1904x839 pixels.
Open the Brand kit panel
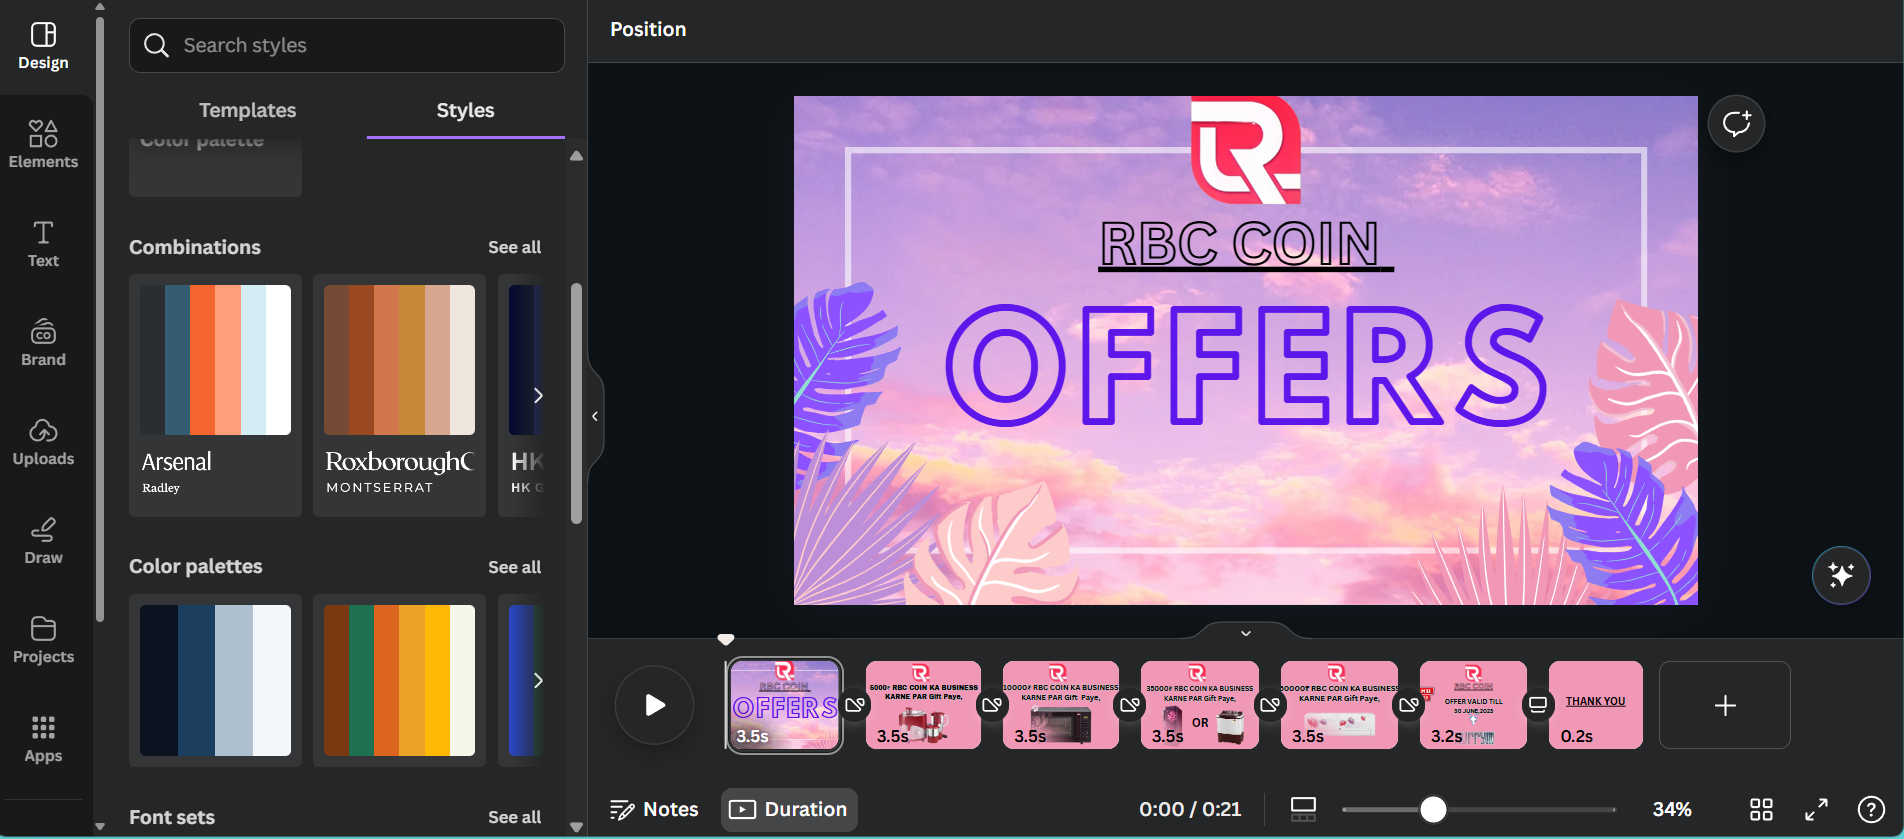[x=43, y=343]
